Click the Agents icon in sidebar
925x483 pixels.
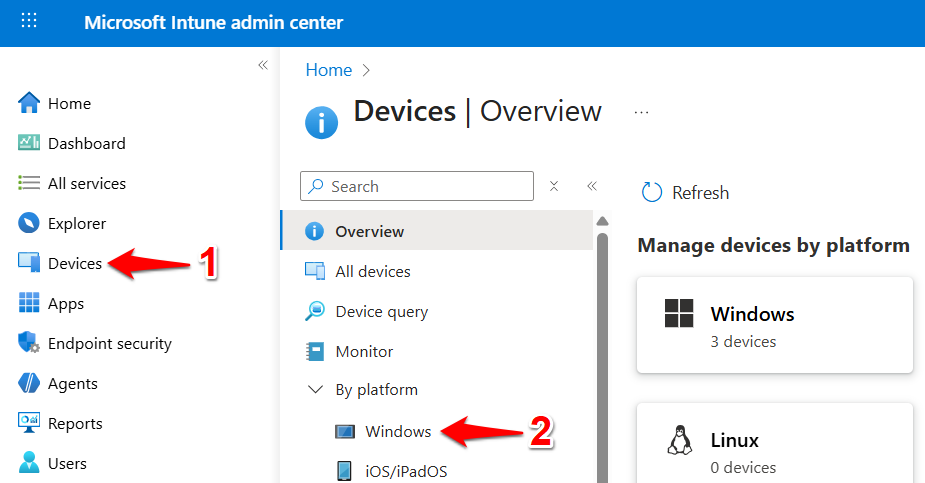pos(29,383)
